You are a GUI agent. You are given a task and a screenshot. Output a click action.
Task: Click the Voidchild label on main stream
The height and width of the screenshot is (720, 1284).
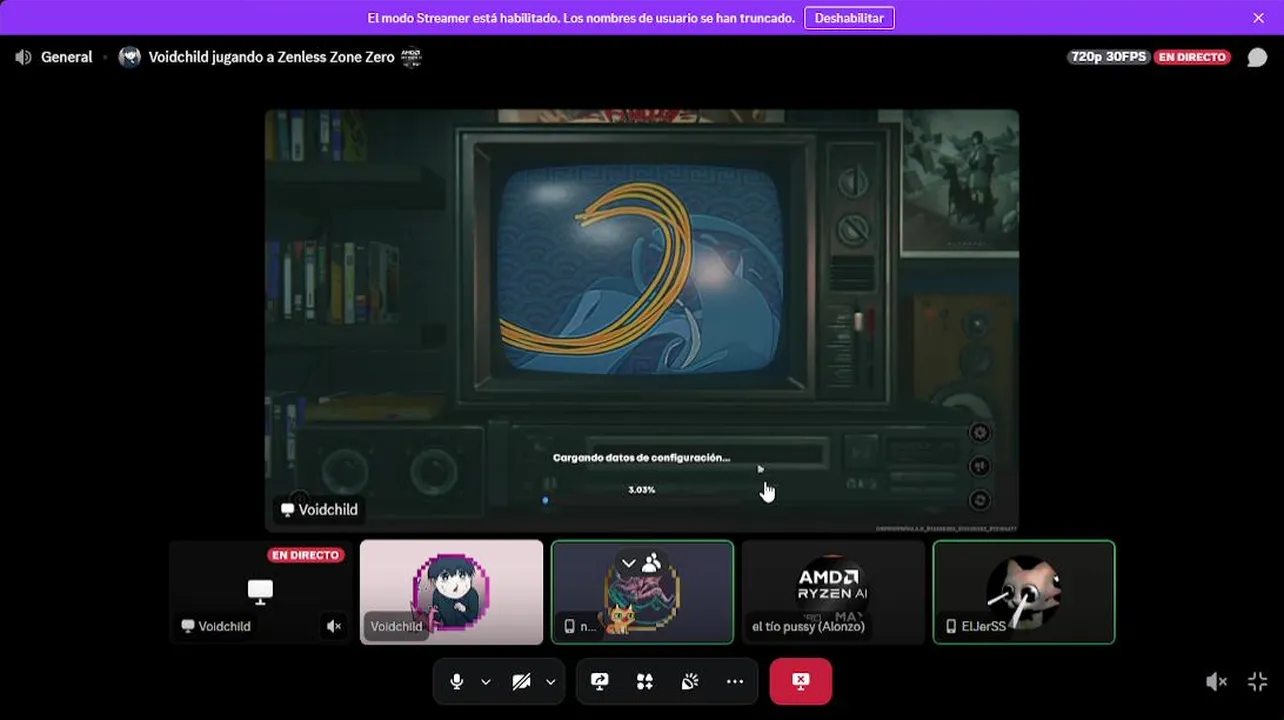coord(319,509)
